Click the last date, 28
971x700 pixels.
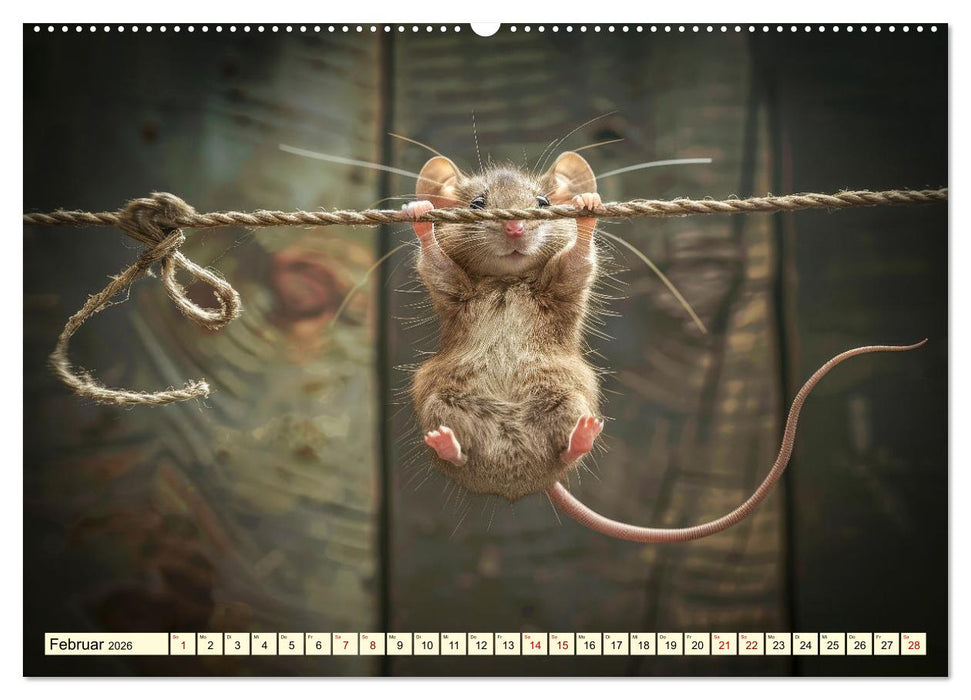[912, 644]
